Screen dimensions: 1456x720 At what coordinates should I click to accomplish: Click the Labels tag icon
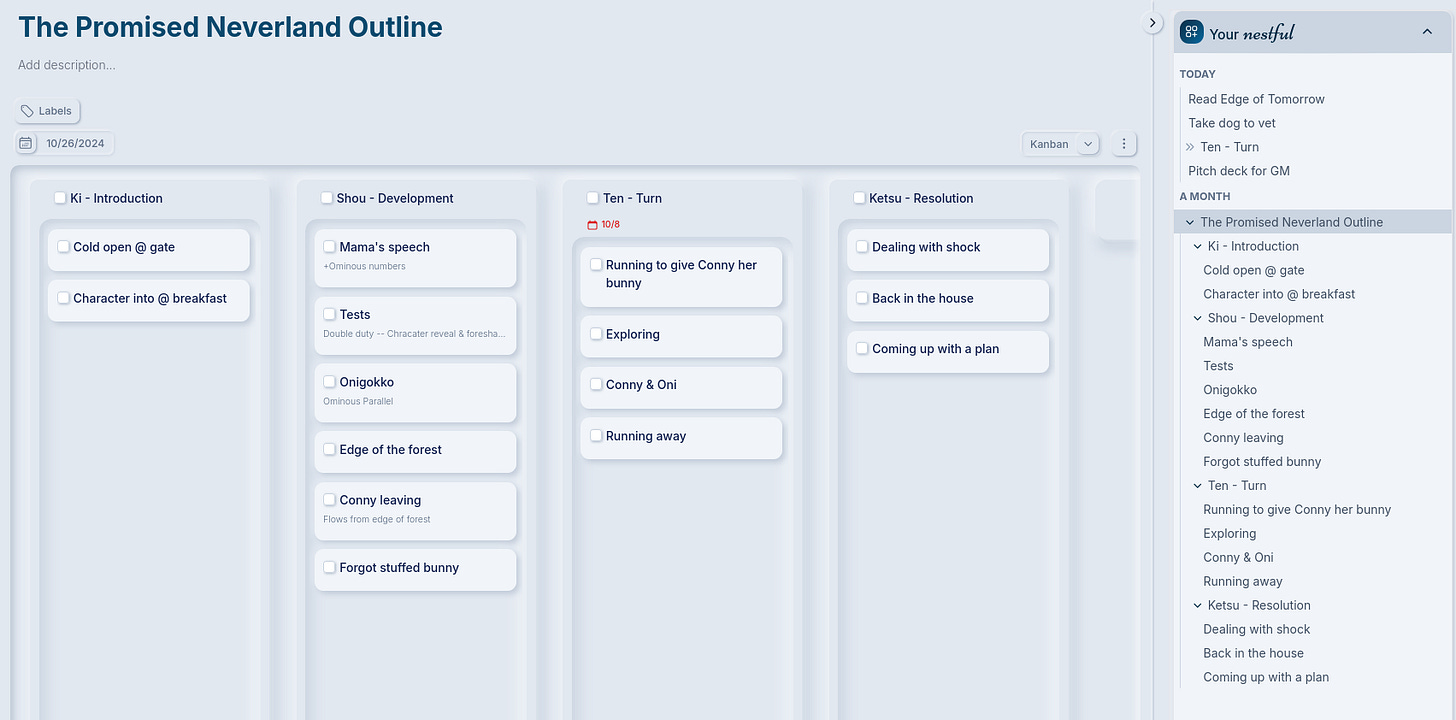(27, 111)
